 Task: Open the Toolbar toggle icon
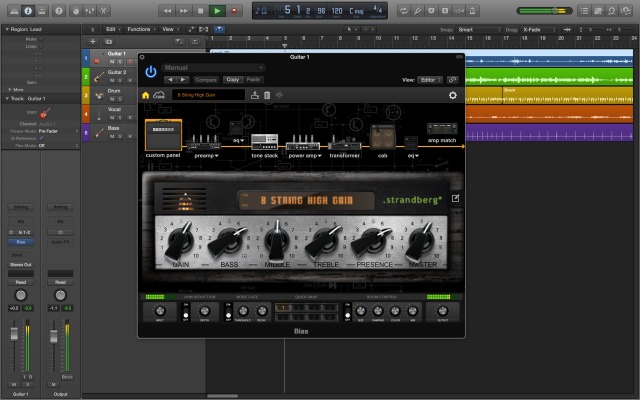42,11
